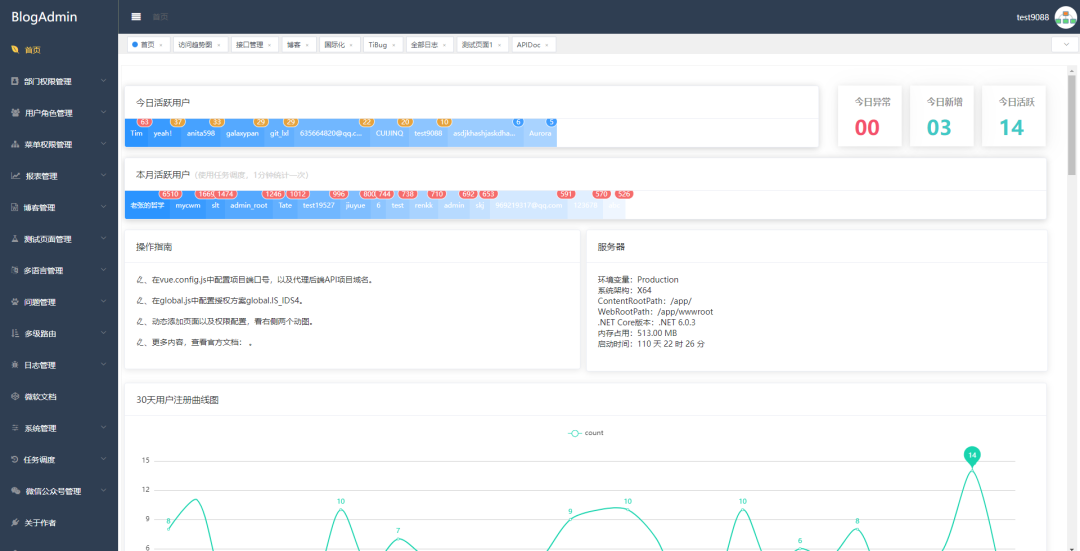Viewport: 1080px width, 551px height.
Task: Click the hamburger sidebar collapse icon
Action: pos(136,17)
